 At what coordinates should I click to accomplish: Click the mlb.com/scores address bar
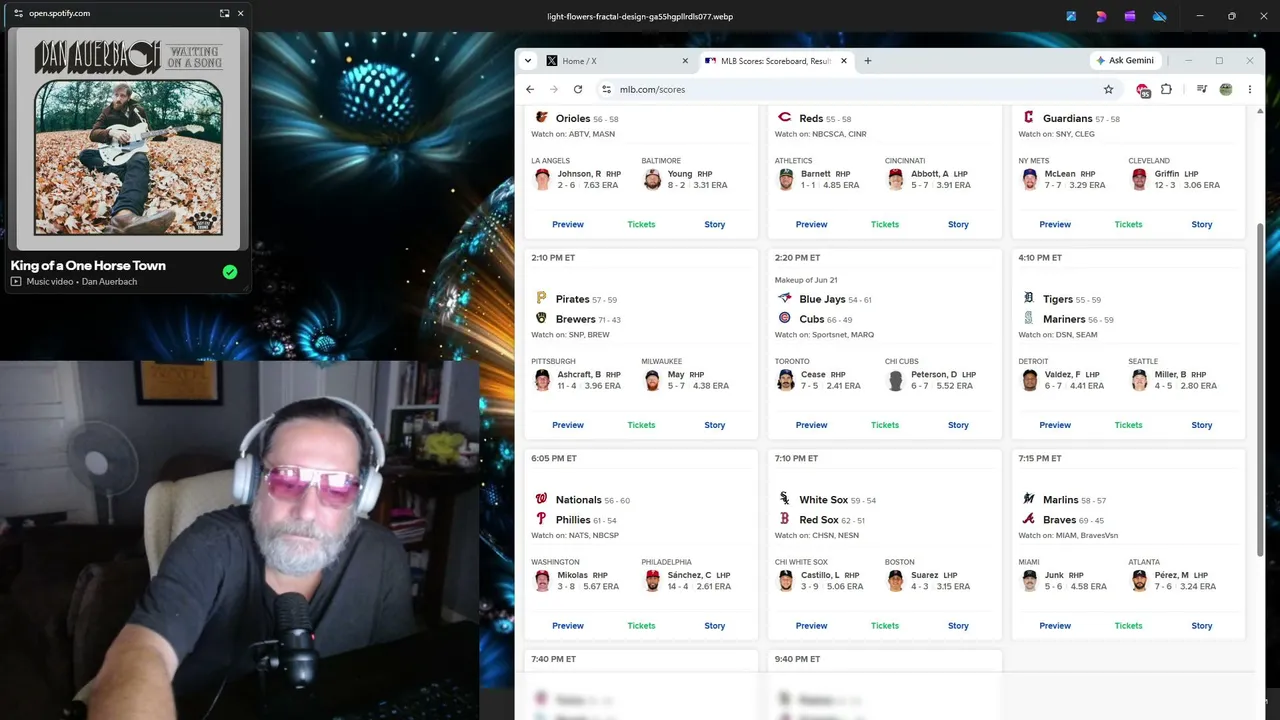point(858,89)
